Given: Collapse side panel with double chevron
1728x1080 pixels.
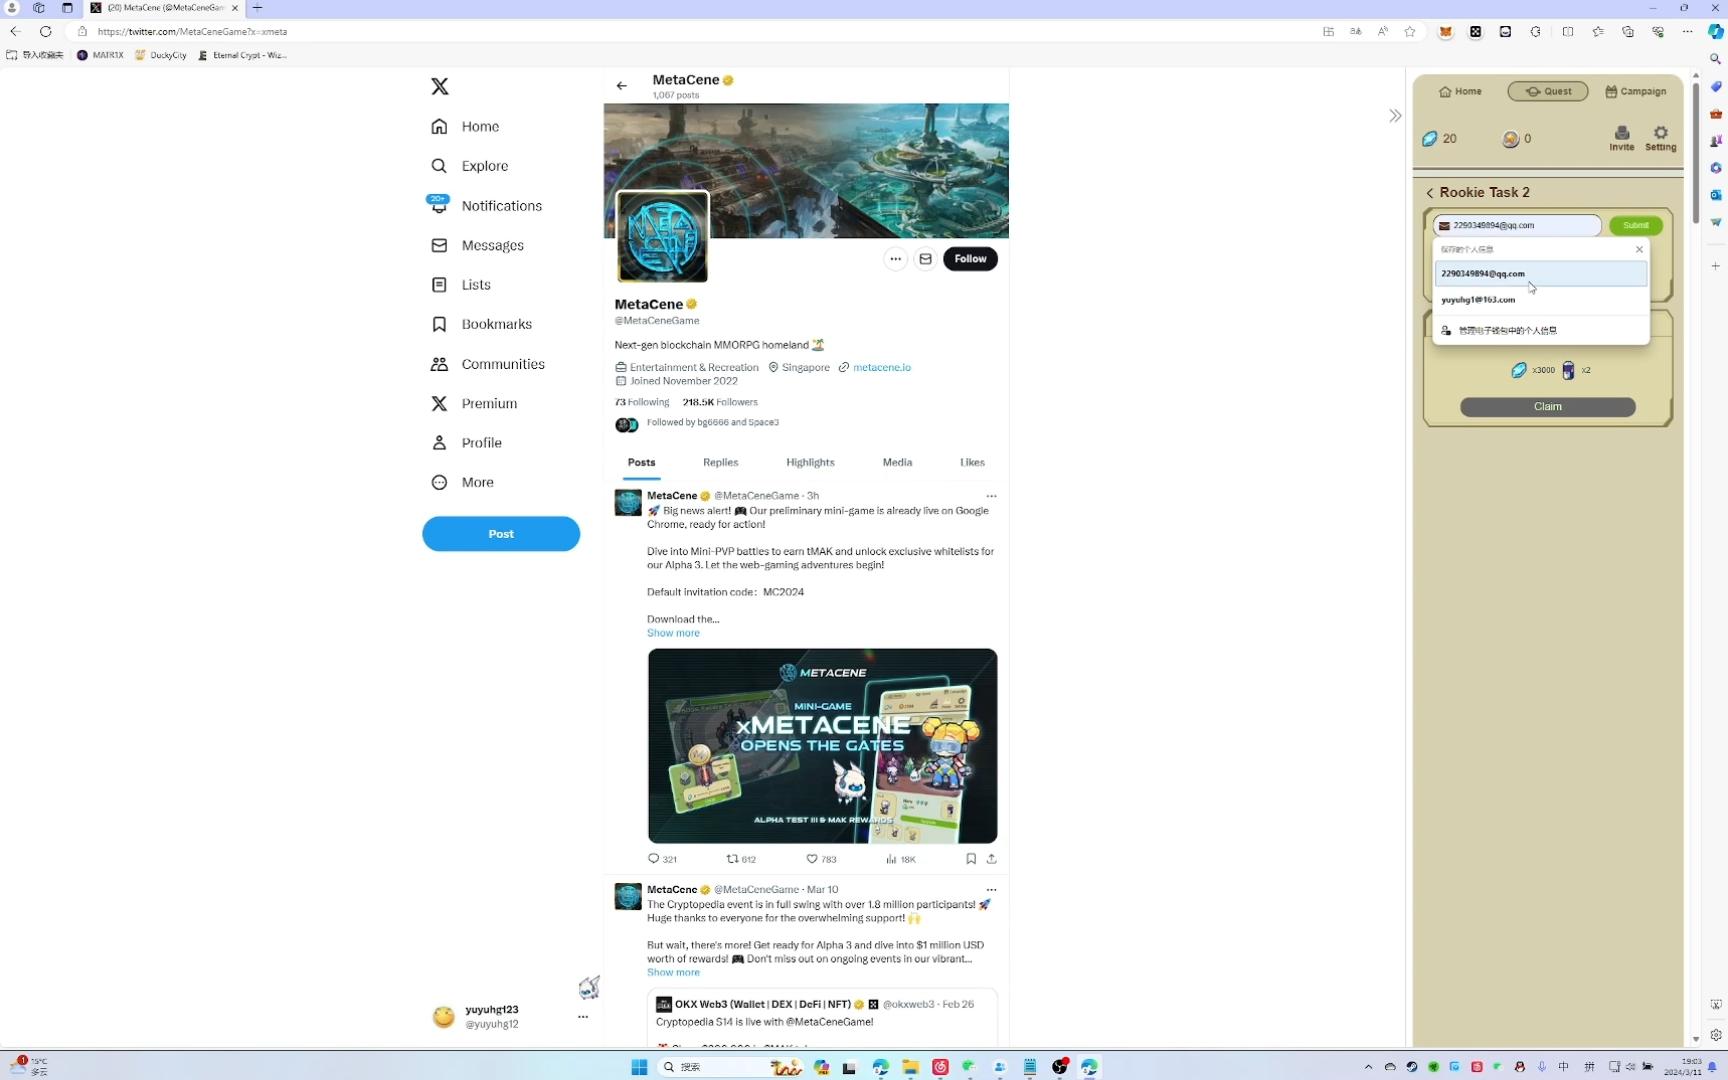Looking at the screenshot, I should click(x=1395, y=116).
